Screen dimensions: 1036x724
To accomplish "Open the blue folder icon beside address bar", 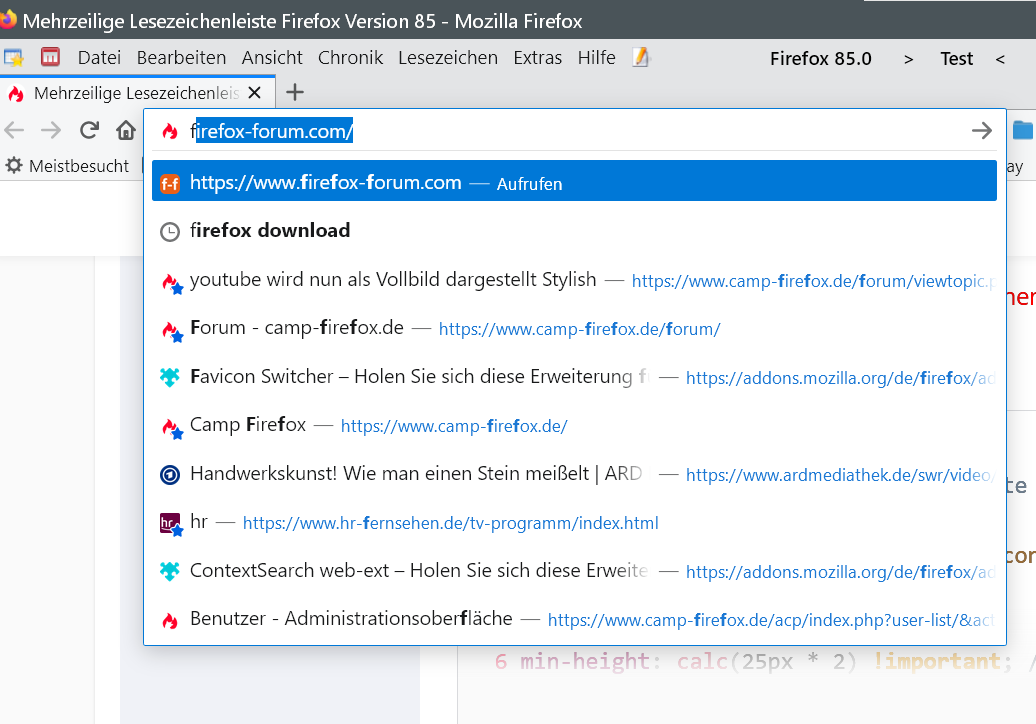I will click(1023, 130).
